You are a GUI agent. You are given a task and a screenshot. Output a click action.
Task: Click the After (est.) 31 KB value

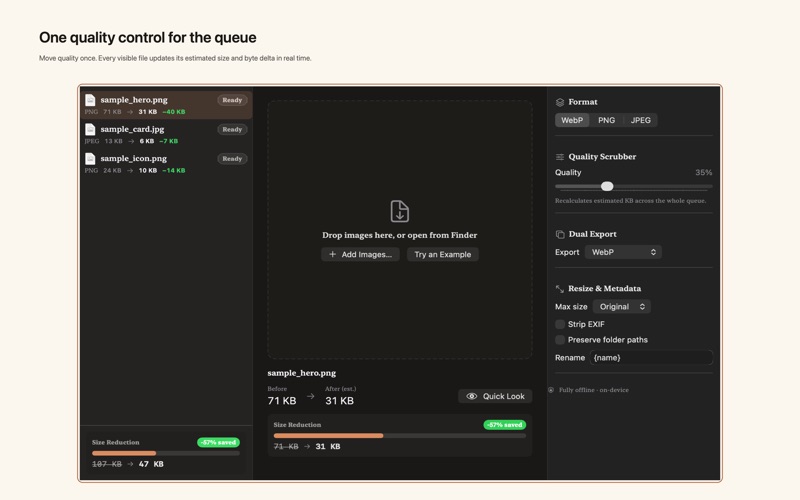coord(339,401)
